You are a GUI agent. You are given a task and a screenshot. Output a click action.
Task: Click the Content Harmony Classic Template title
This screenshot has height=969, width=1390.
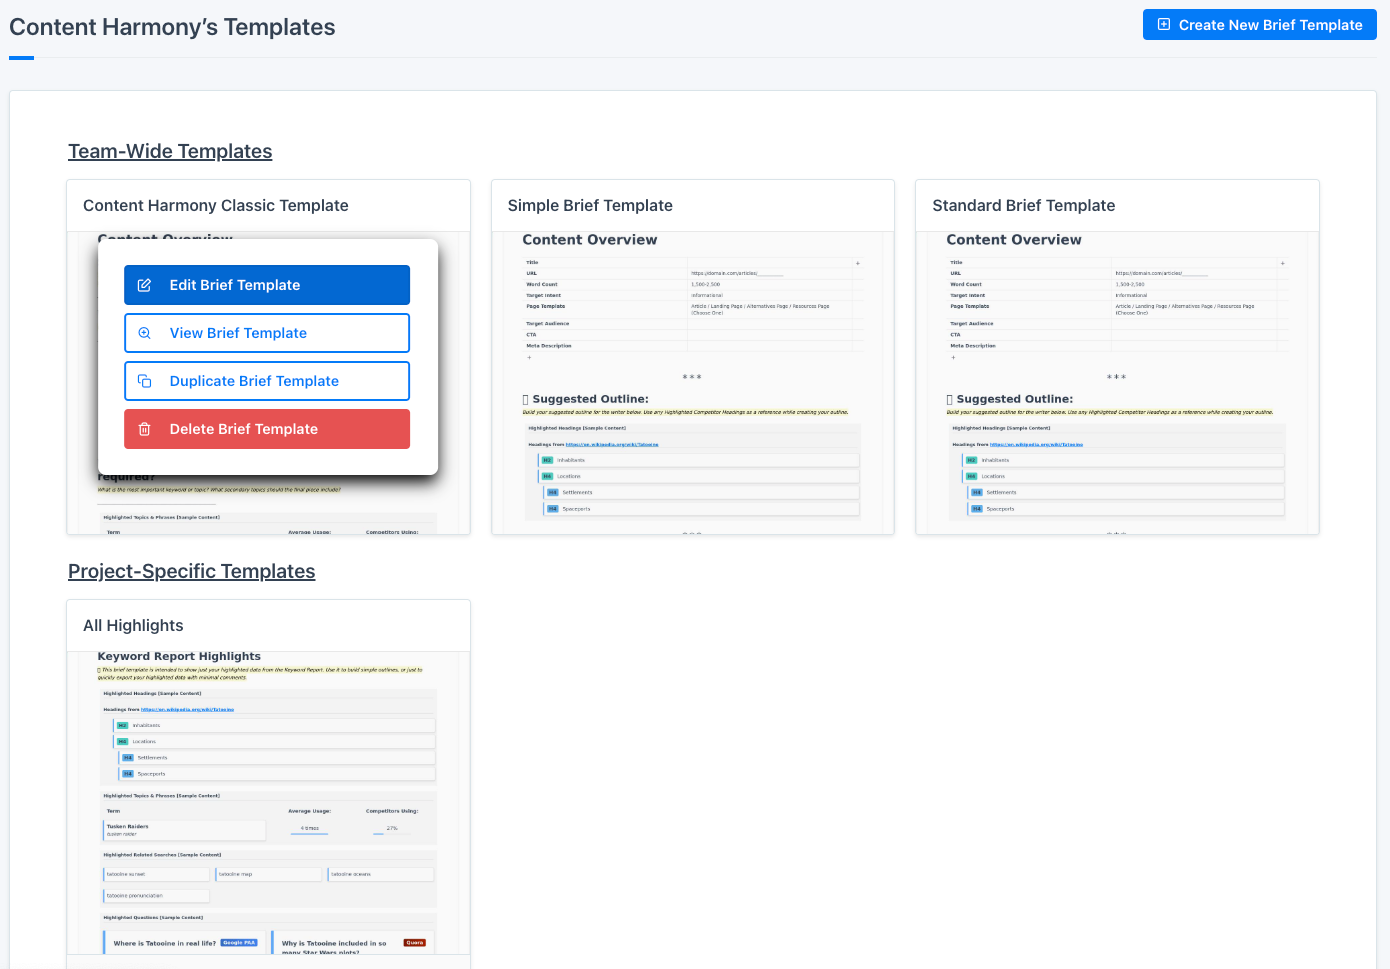point(216,206)
